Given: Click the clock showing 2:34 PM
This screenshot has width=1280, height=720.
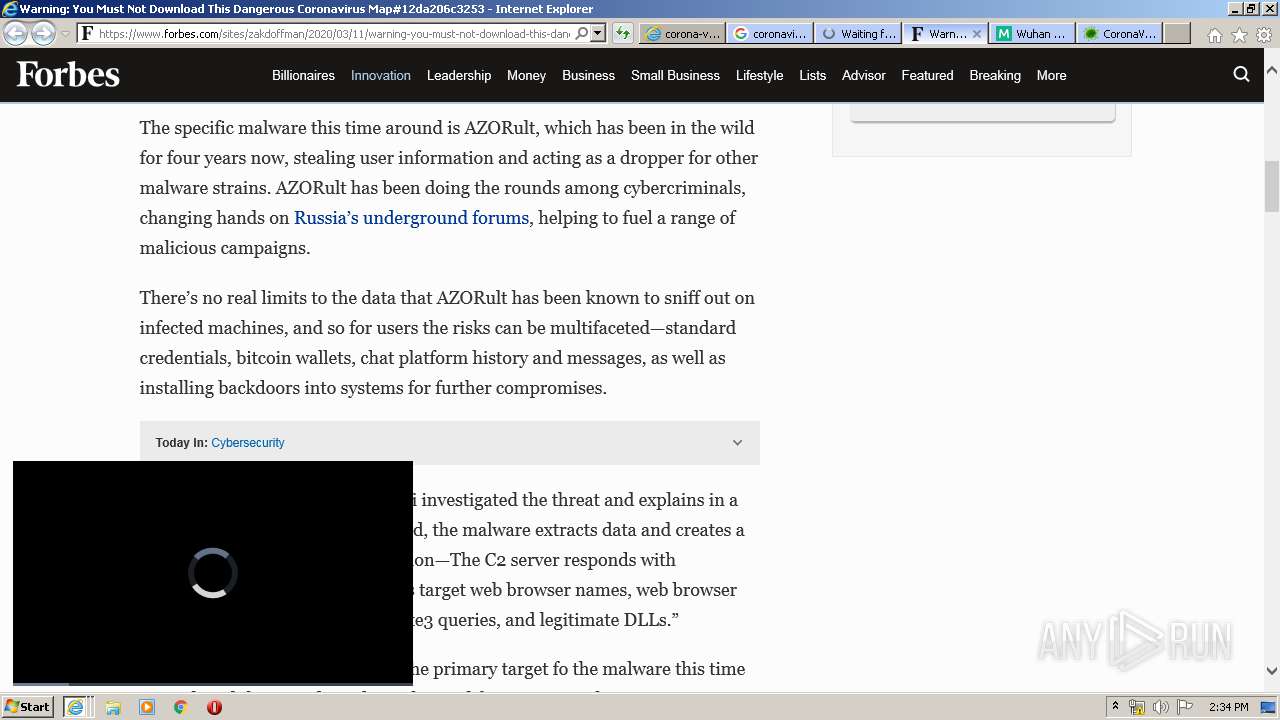Looking at the screenshot, I should [1228, 707].
